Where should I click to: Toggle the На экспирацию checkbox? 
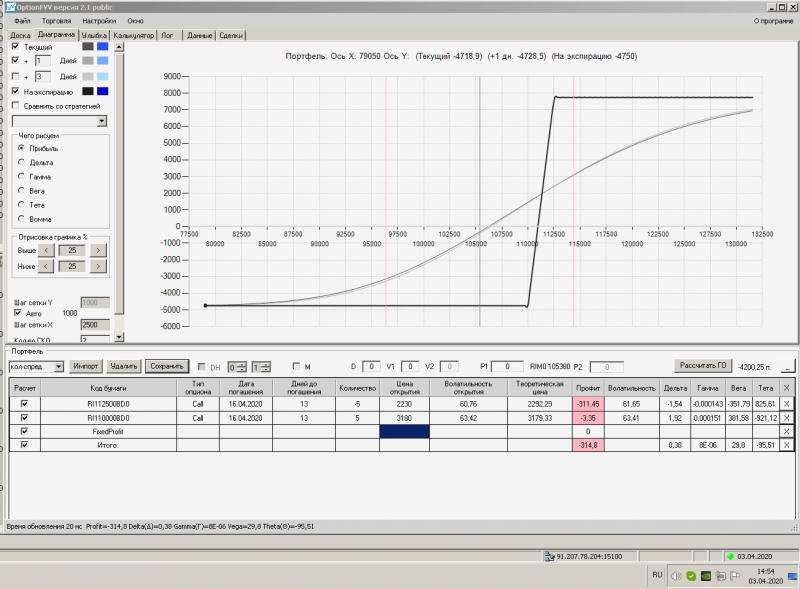(x=15, y=91)
